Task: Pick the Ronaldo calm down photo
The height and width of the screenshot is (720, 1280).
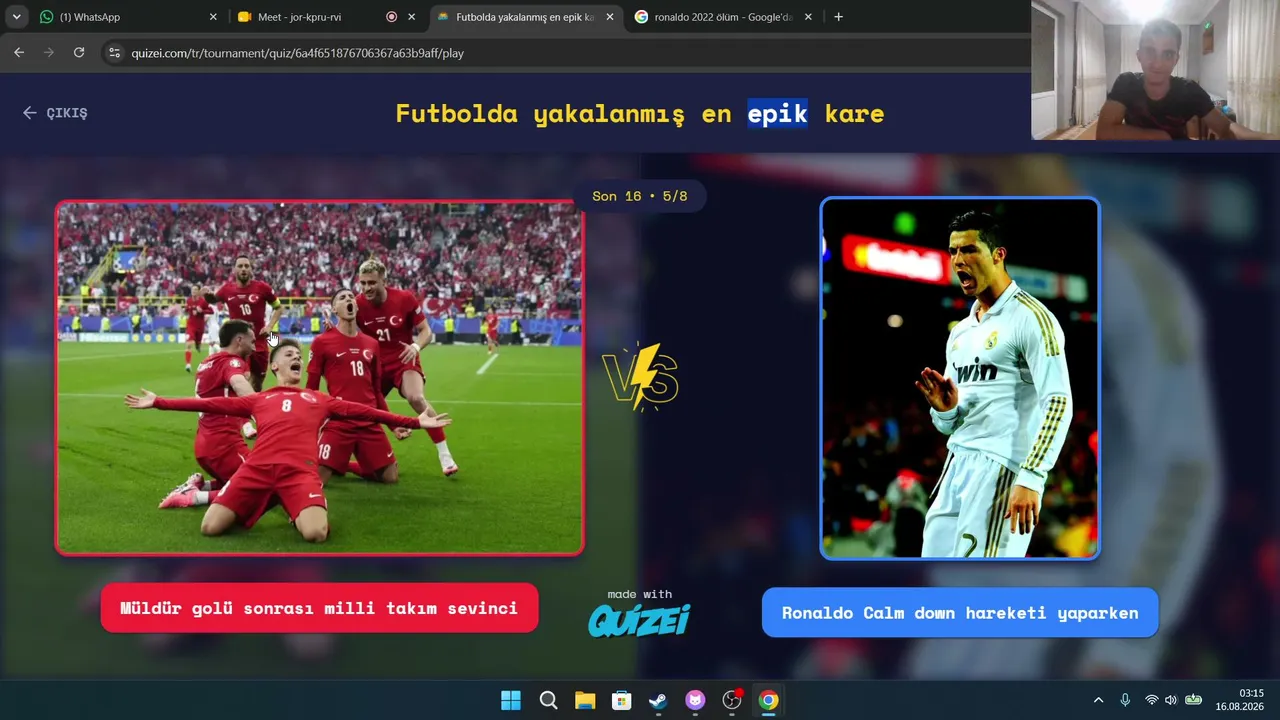Action: click(960, 378)
